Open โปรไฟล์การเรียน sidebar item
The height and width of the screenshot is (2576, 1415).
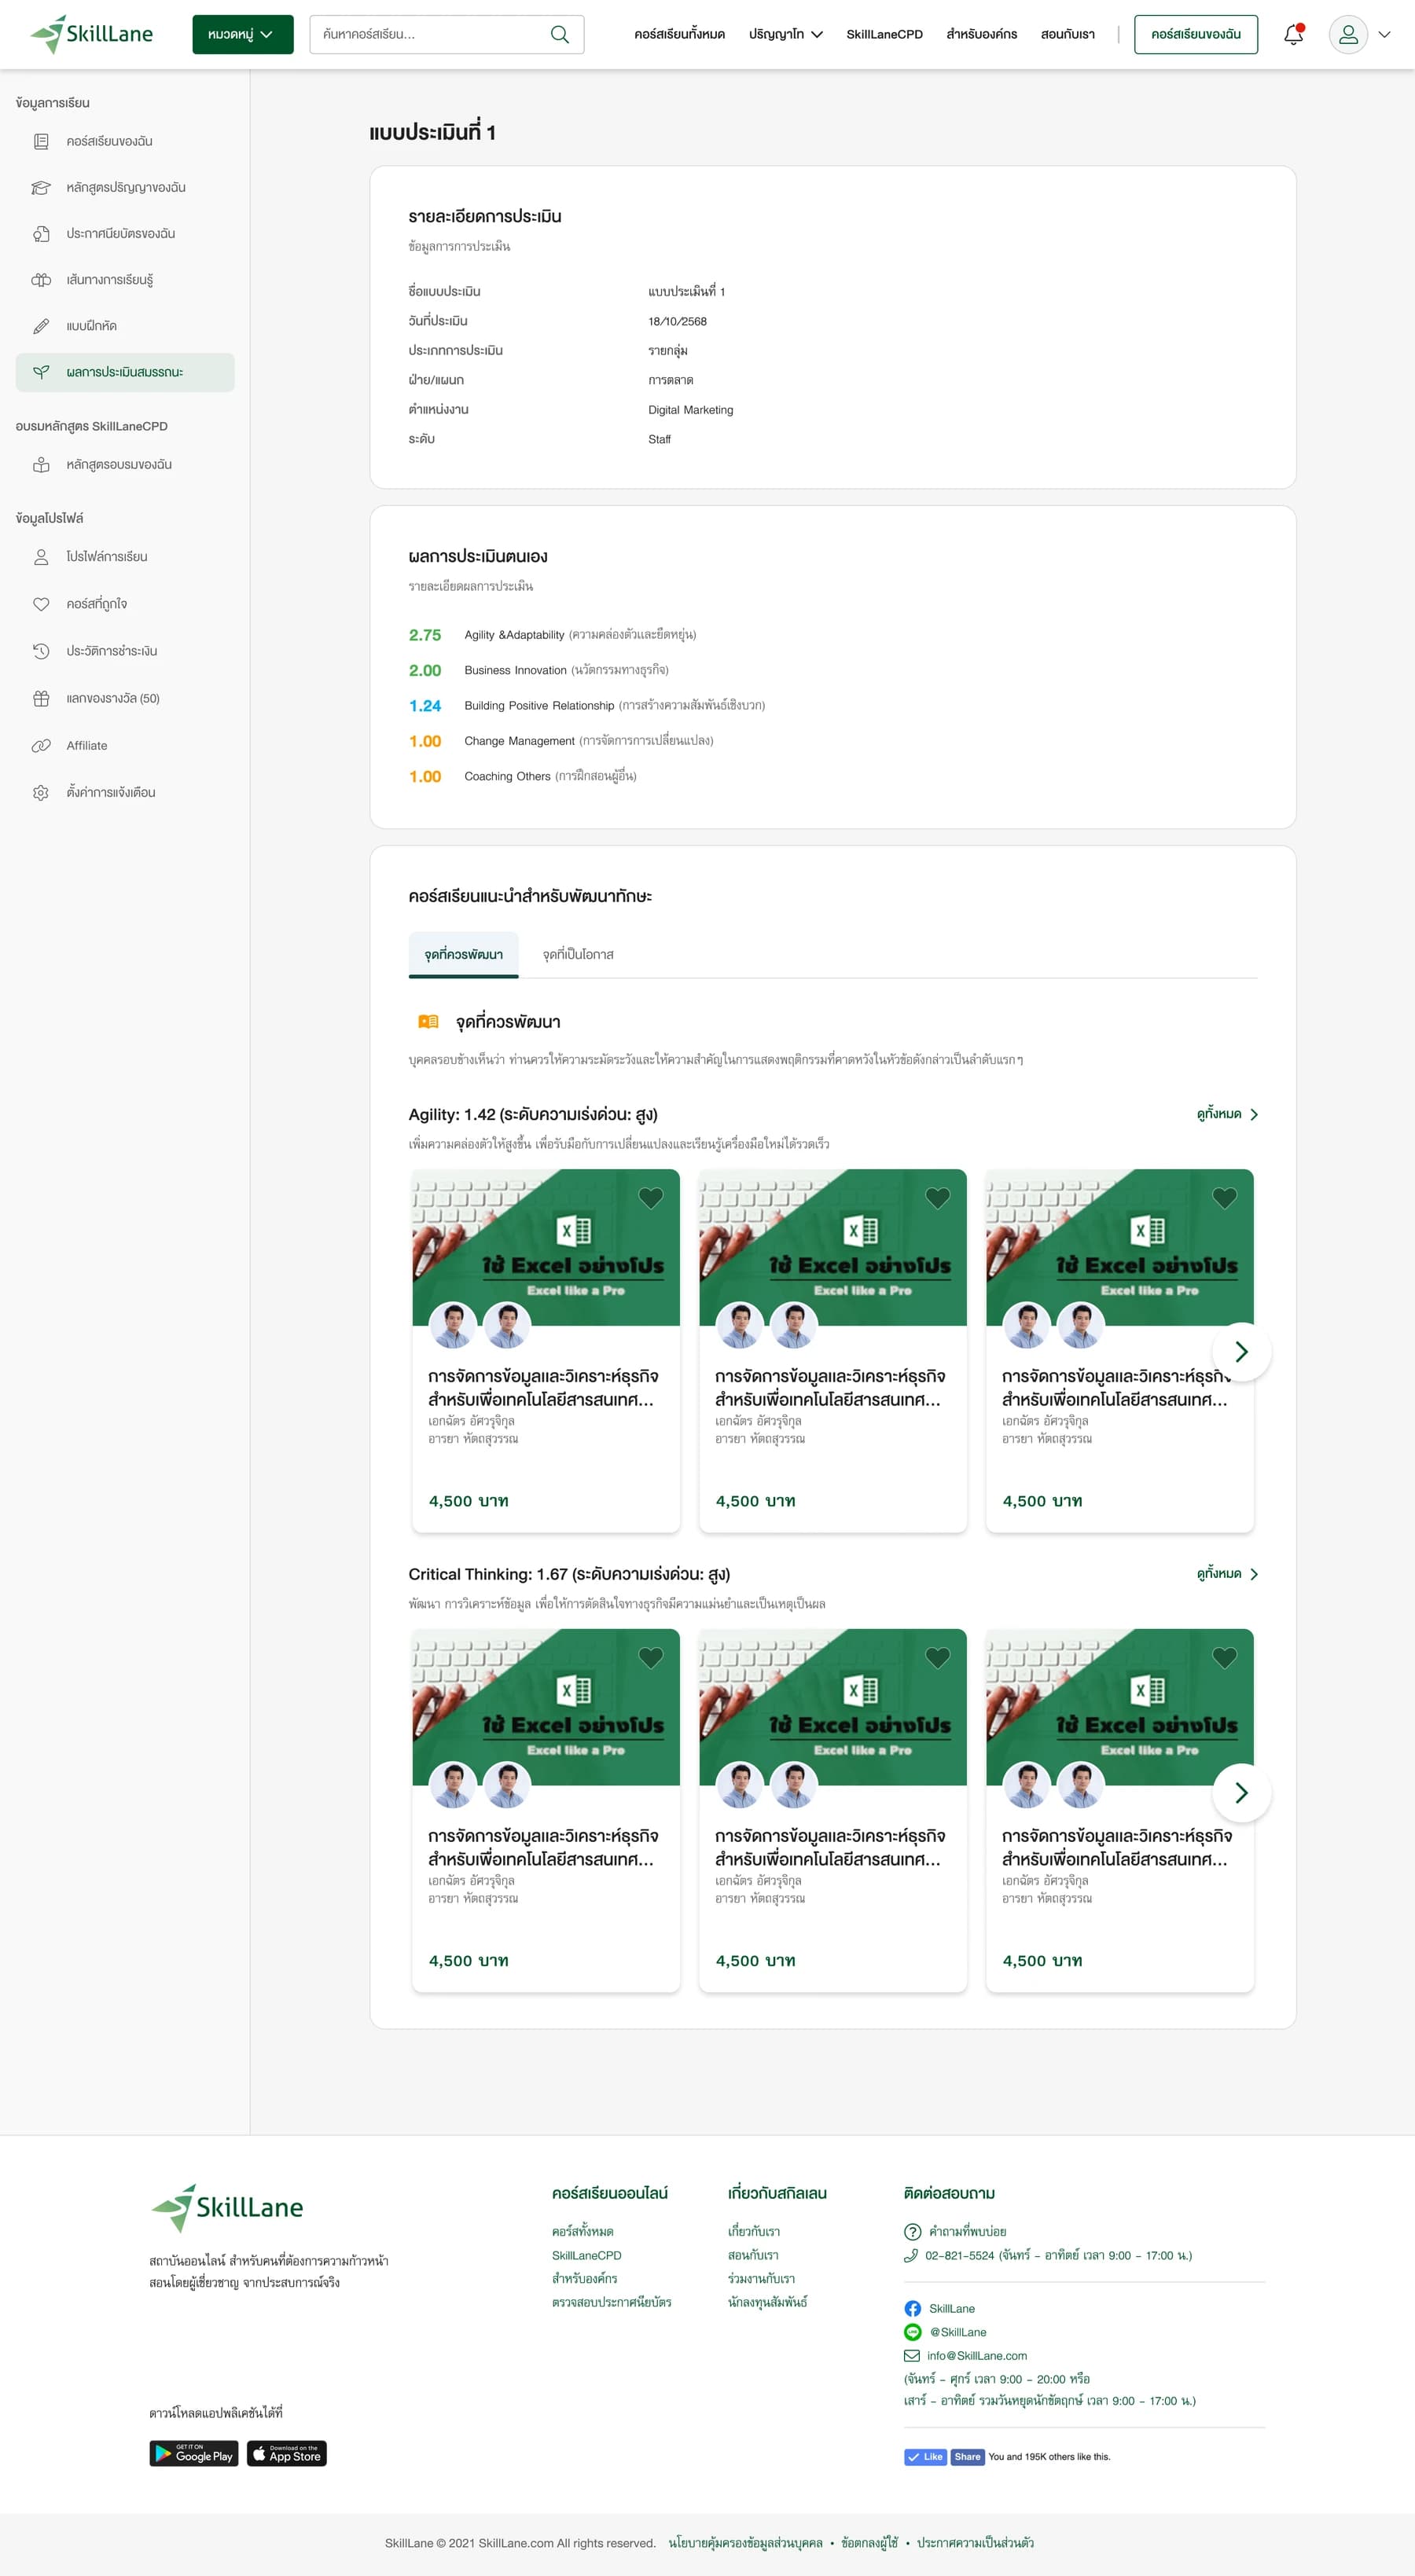125,556
